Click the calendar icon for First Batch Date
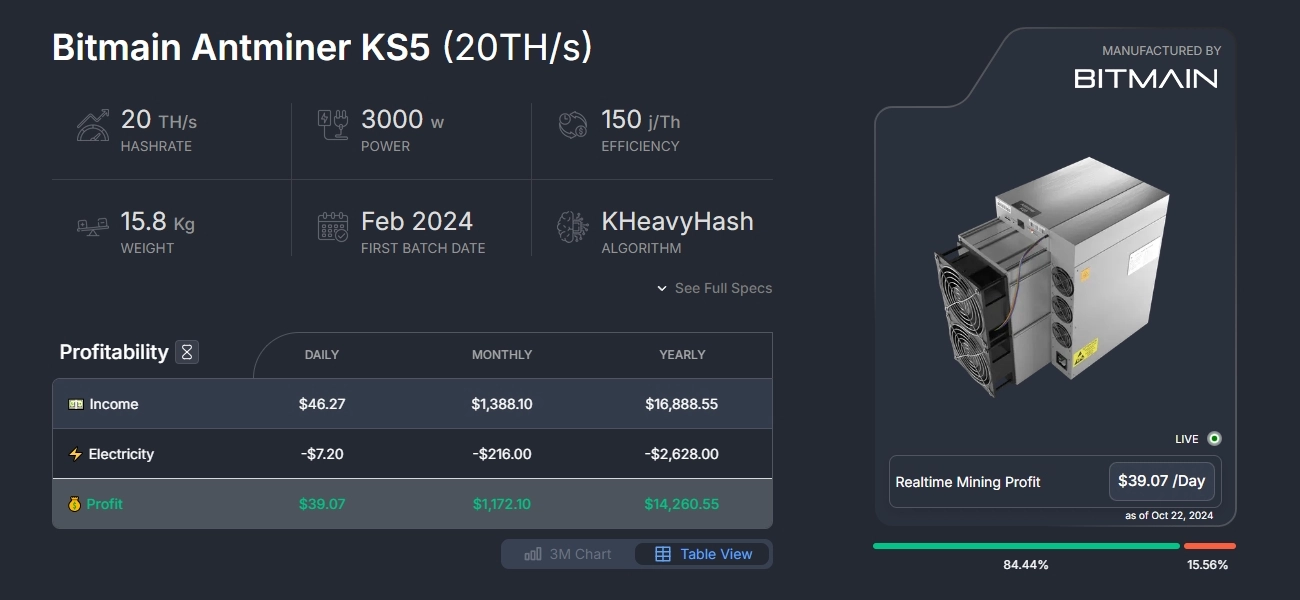 tap(331, 224)
